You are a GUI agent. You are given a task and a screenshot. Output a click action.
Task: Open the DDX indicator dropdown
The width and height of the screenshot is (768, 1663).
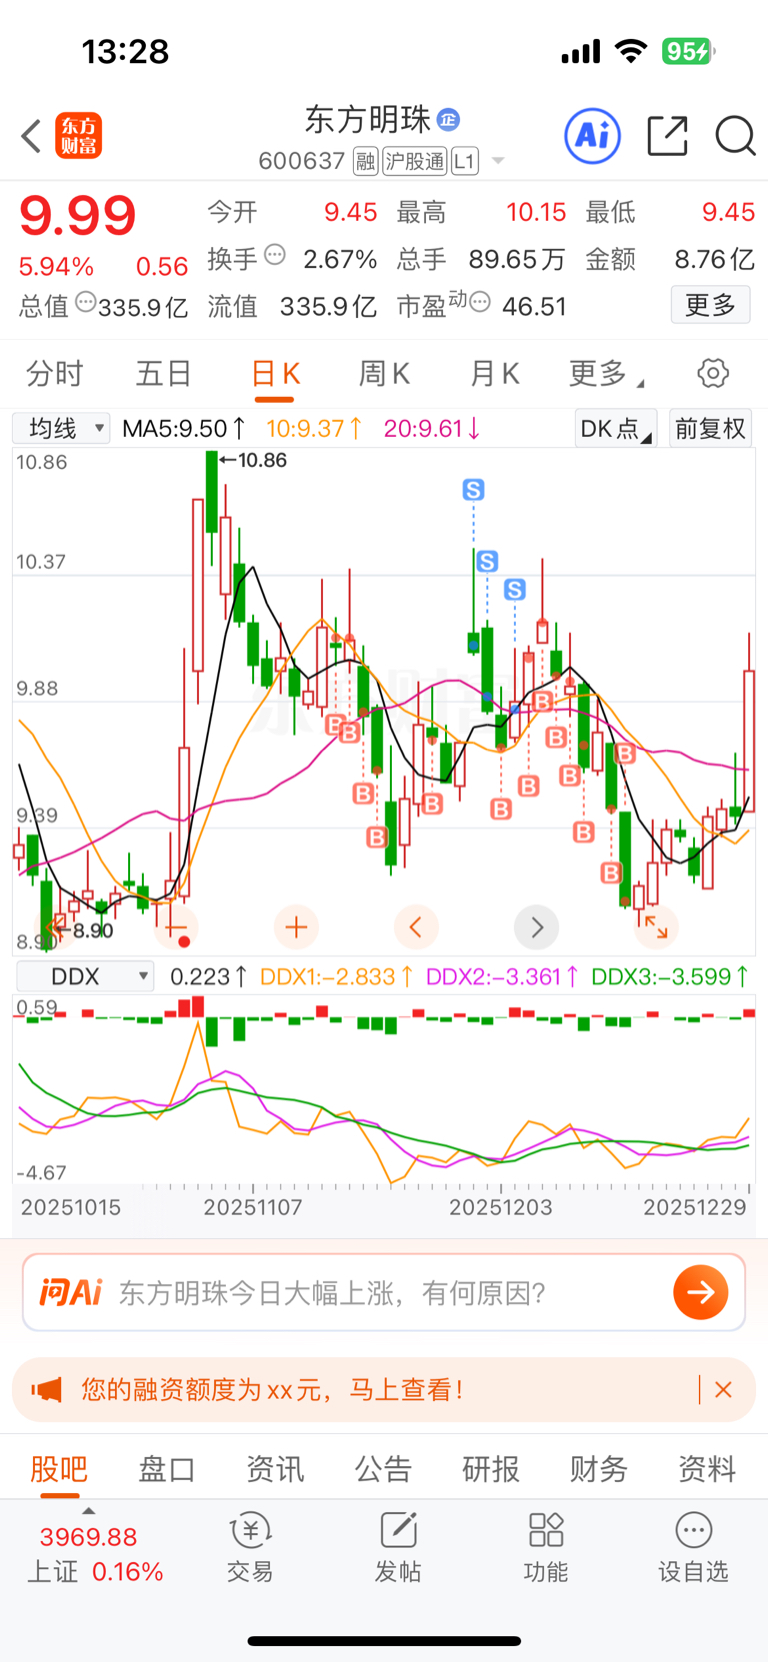86,976
